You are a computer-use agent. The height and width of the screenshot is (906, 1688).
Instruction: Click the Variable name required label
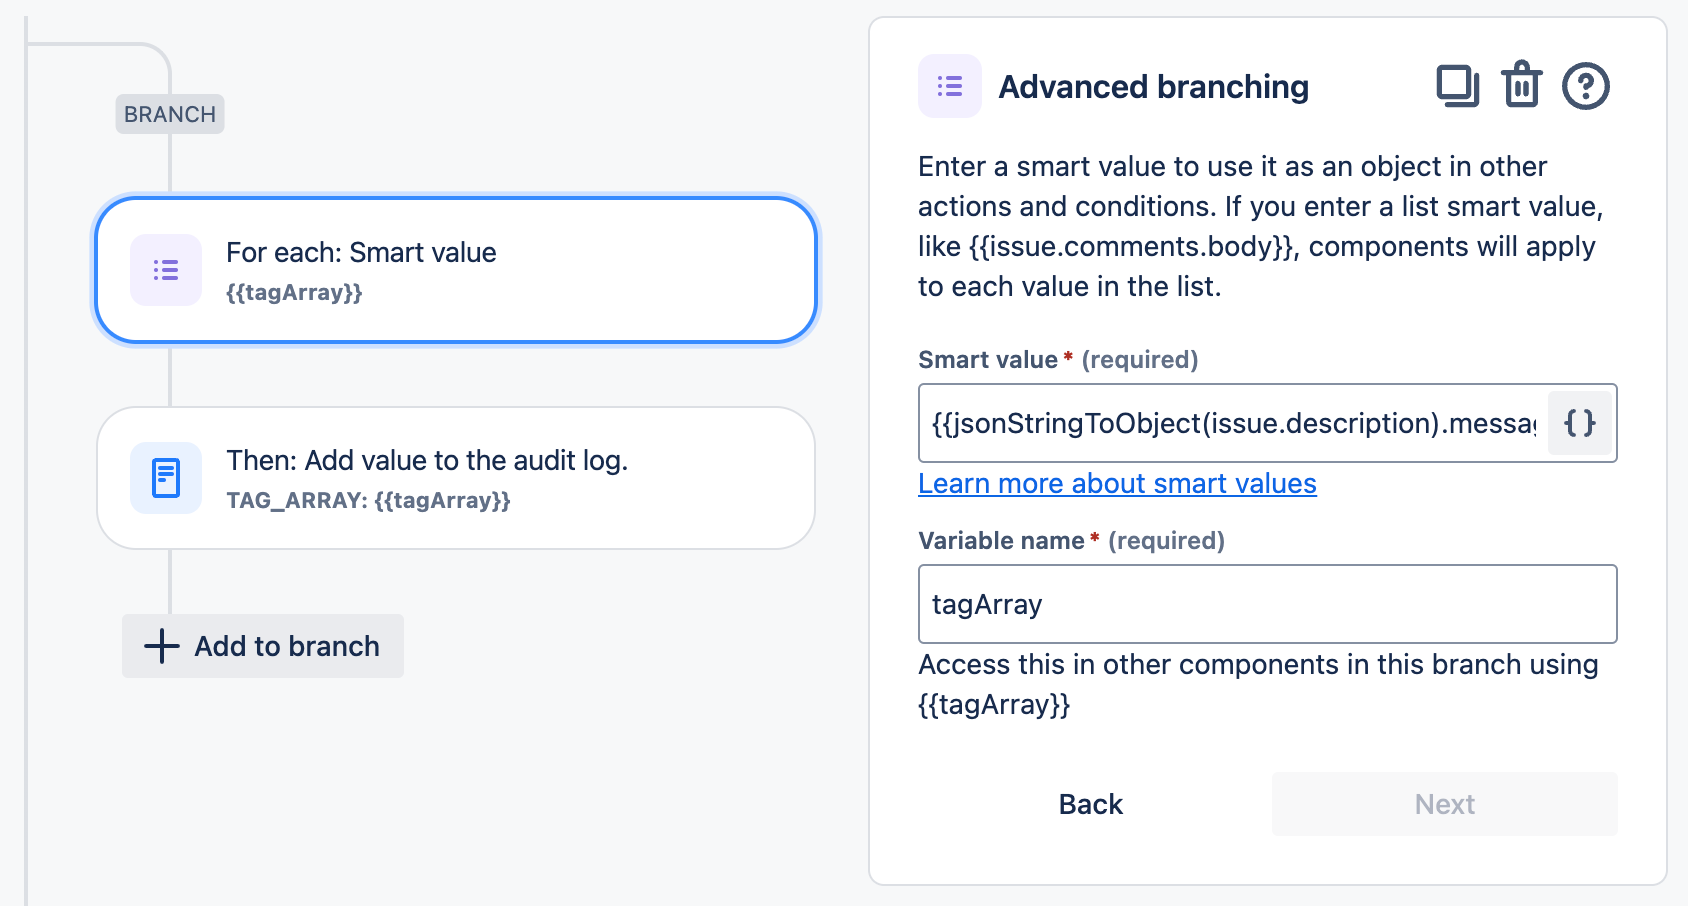(x=1071, y=541)
